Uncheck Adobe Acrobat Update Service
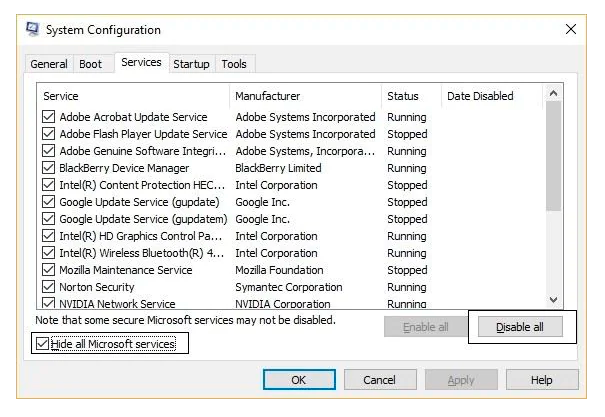 coord(48,116)
